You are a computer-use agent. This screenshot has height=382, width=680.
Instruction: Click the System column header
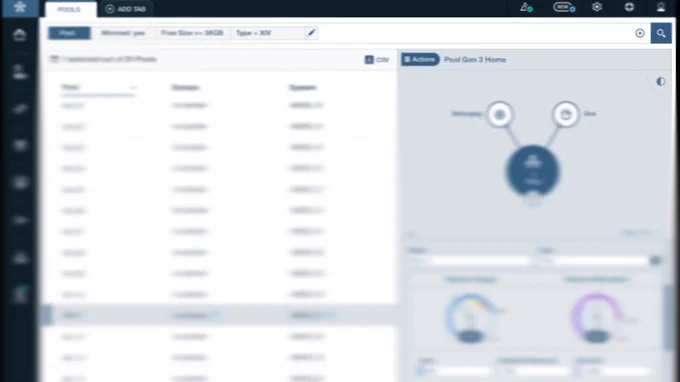303,88
